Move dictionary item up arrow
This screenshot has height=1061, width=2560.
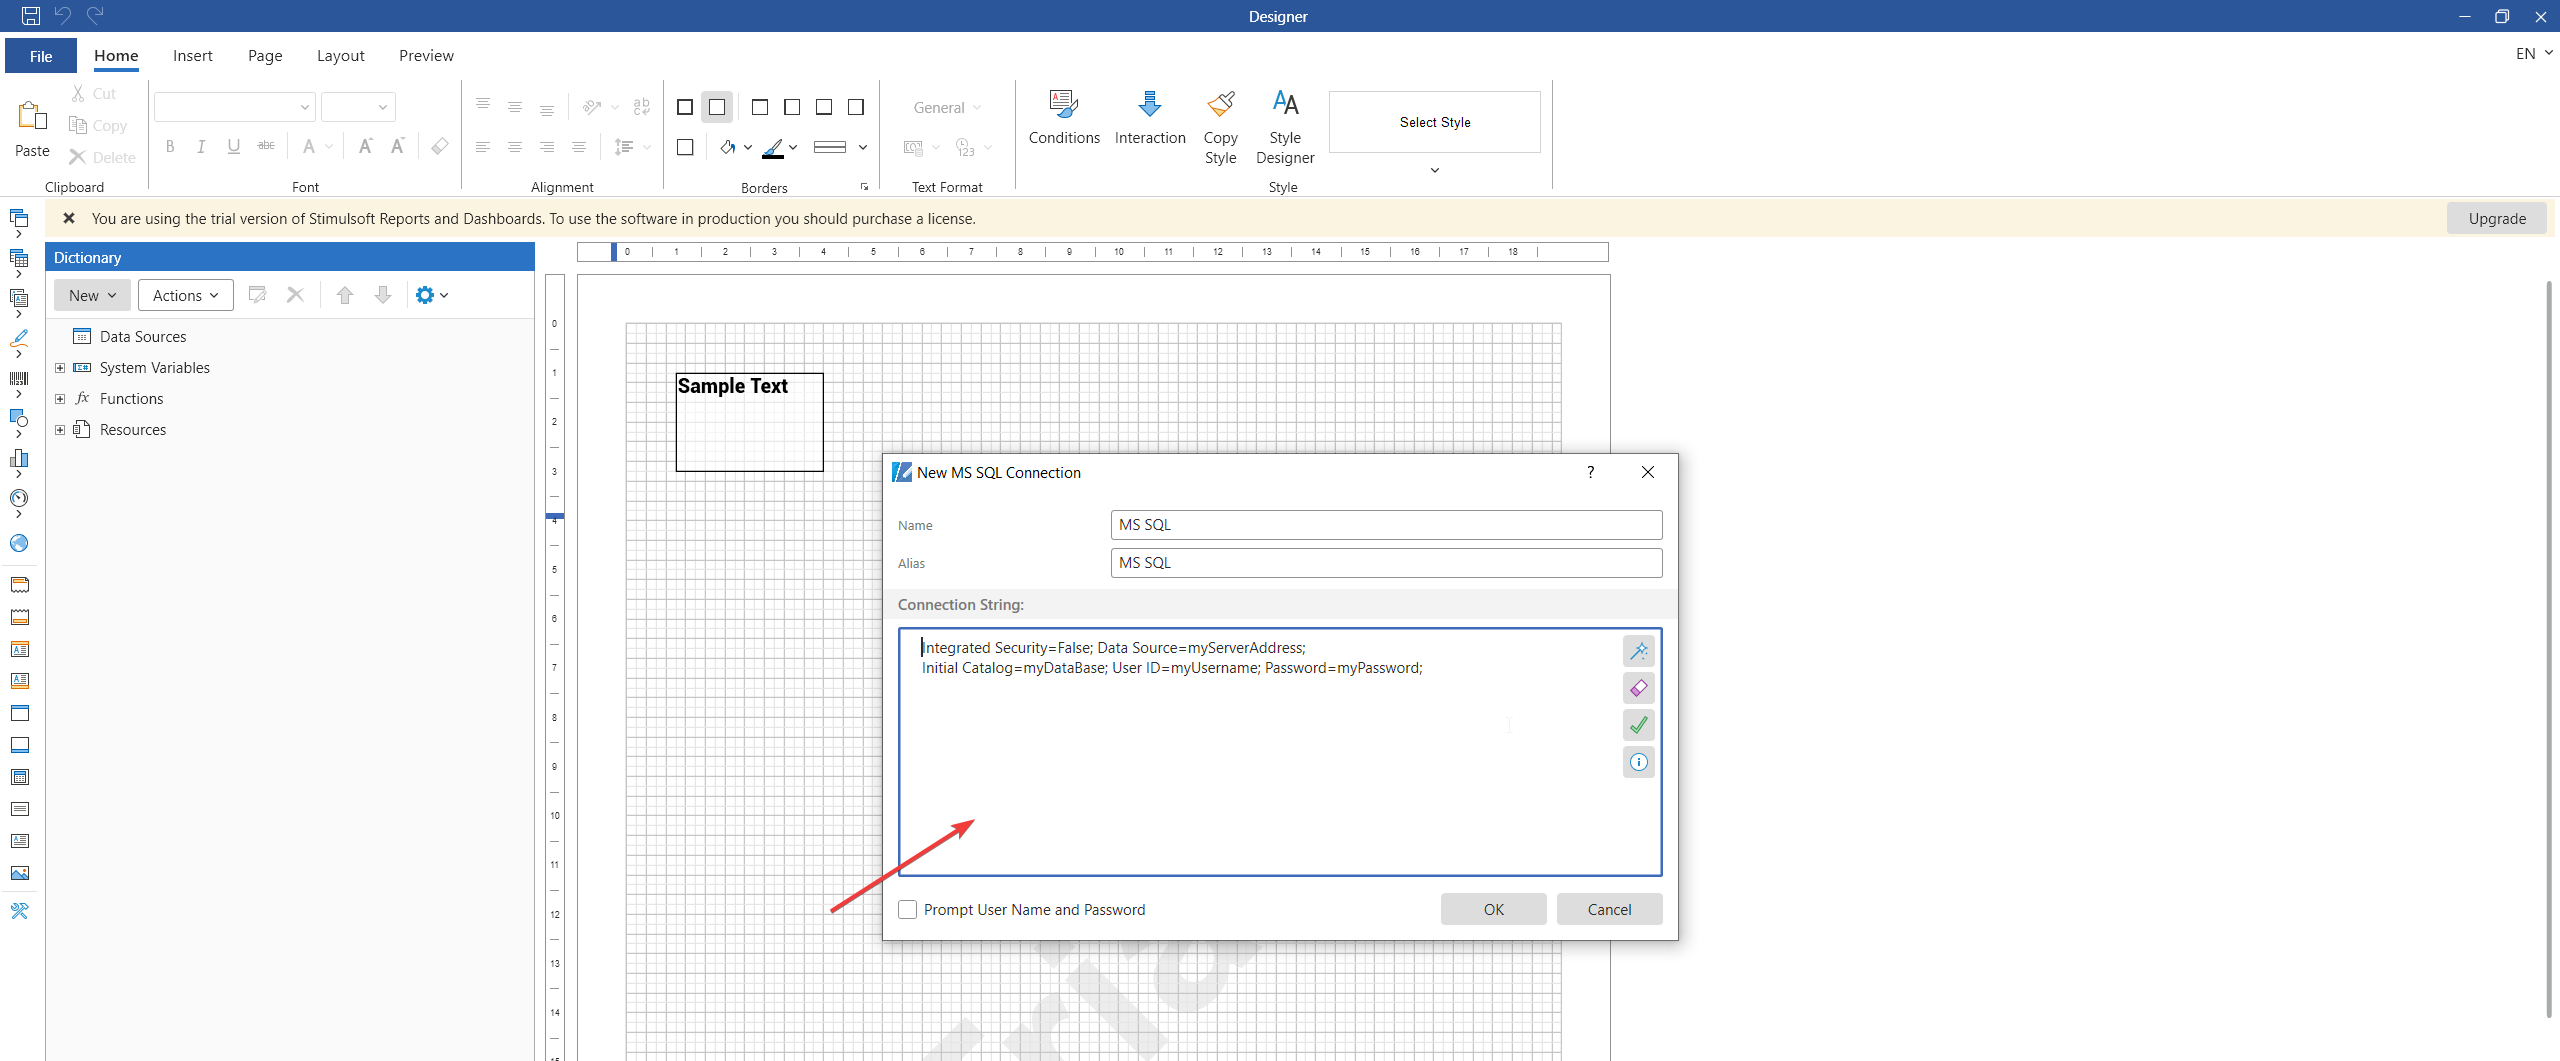point(345,295)
